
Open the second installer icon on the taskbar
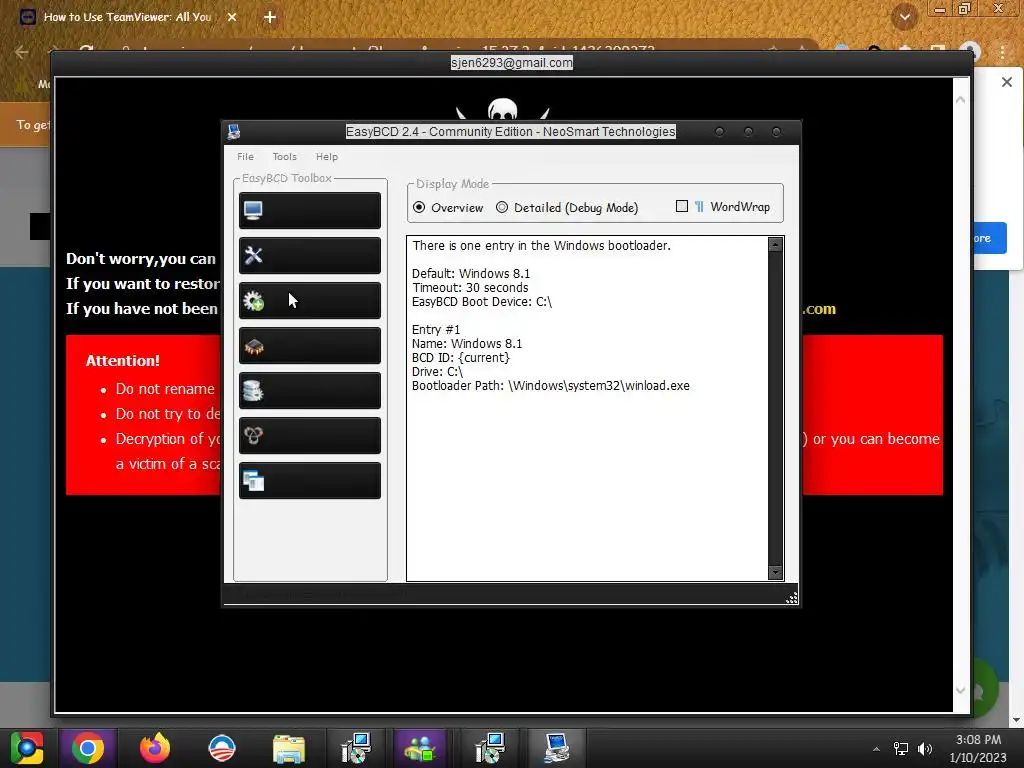(x=489, y=748)
